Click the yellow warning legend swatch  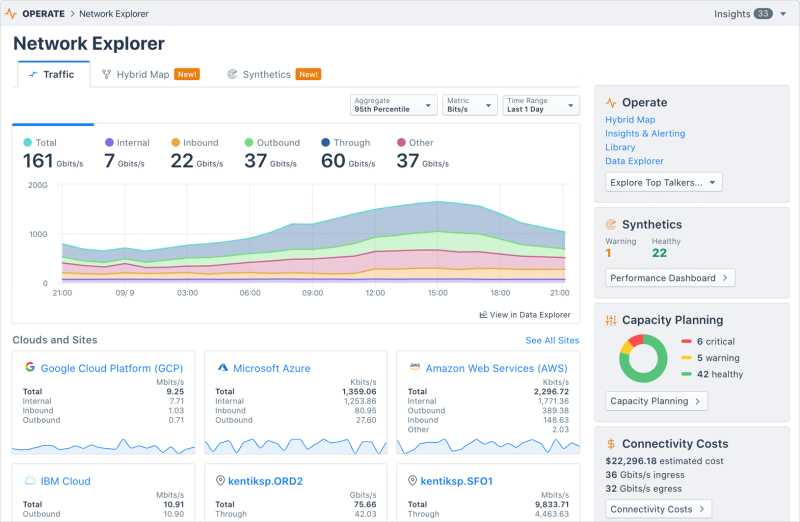click(x=686, y=358)
